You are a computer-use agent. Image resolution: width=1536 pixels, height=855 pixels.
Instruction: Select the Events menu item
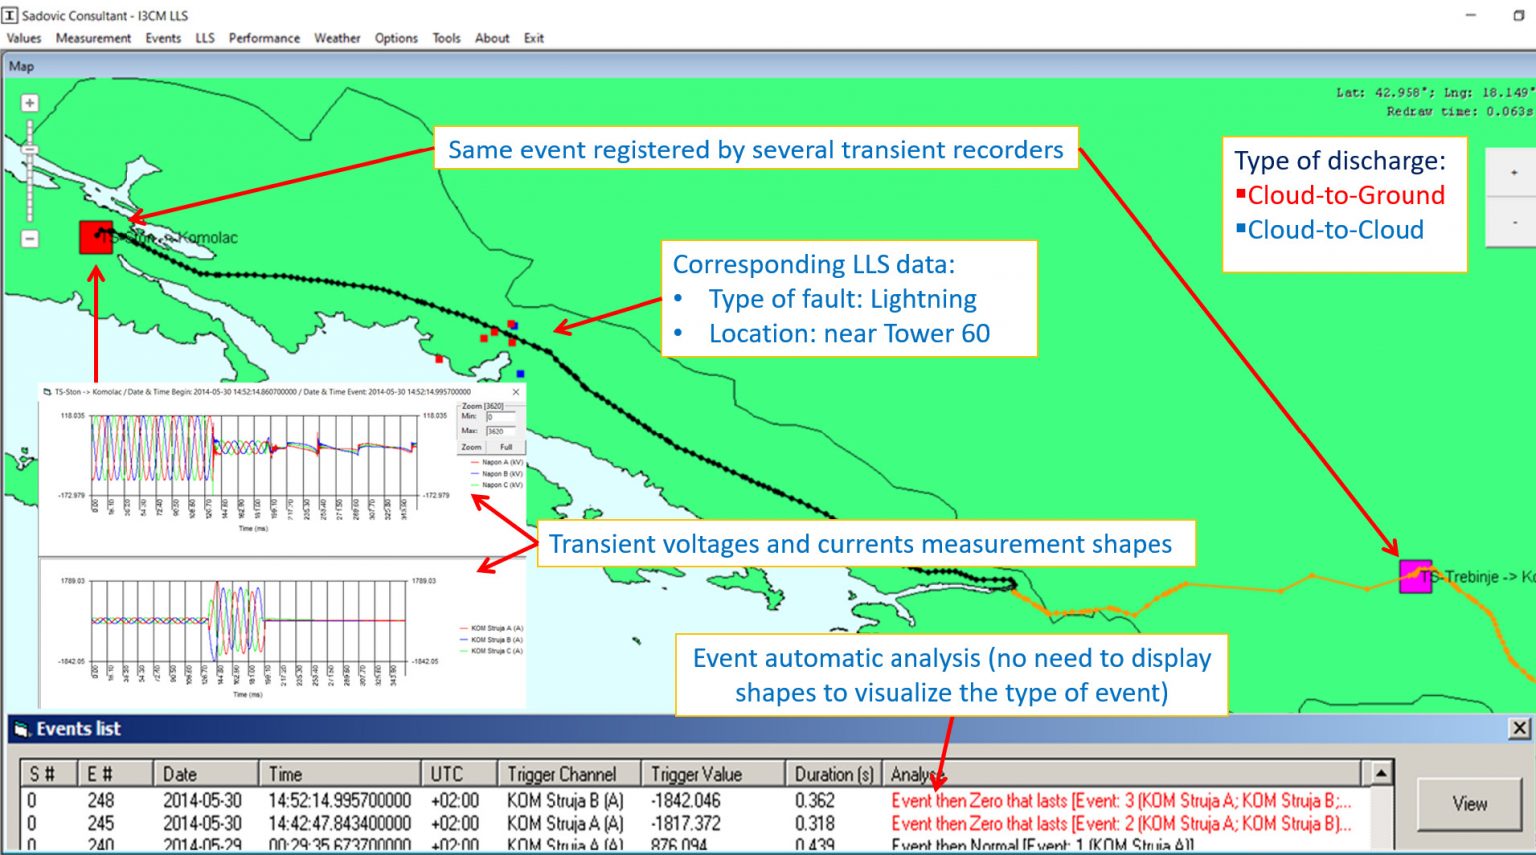(x=163, y=38)
